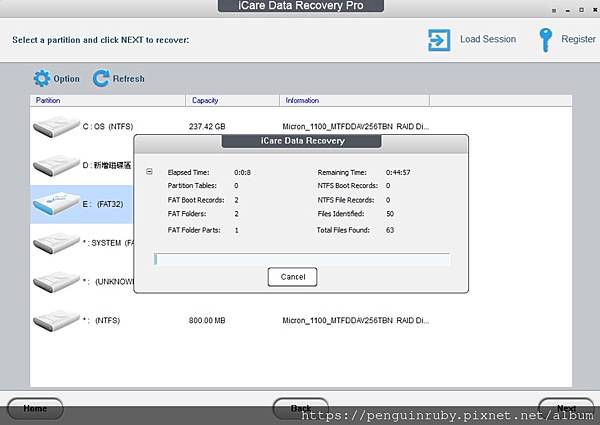Click the 'FAT Boot Records:' label
The width and height of the screenshot is (600, 425).
click(196, 200)
